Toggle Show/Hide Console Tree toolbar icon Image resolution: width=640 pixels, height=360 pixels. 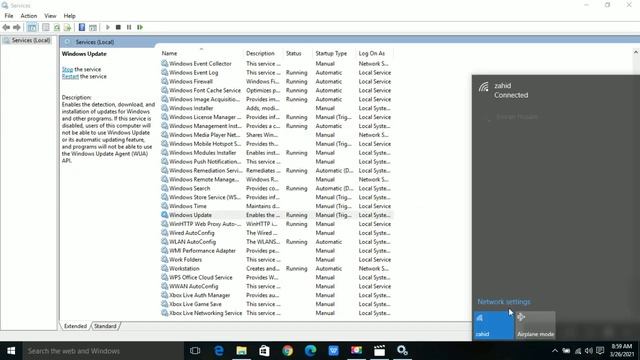pyautogui.click(x=32, y=27)
